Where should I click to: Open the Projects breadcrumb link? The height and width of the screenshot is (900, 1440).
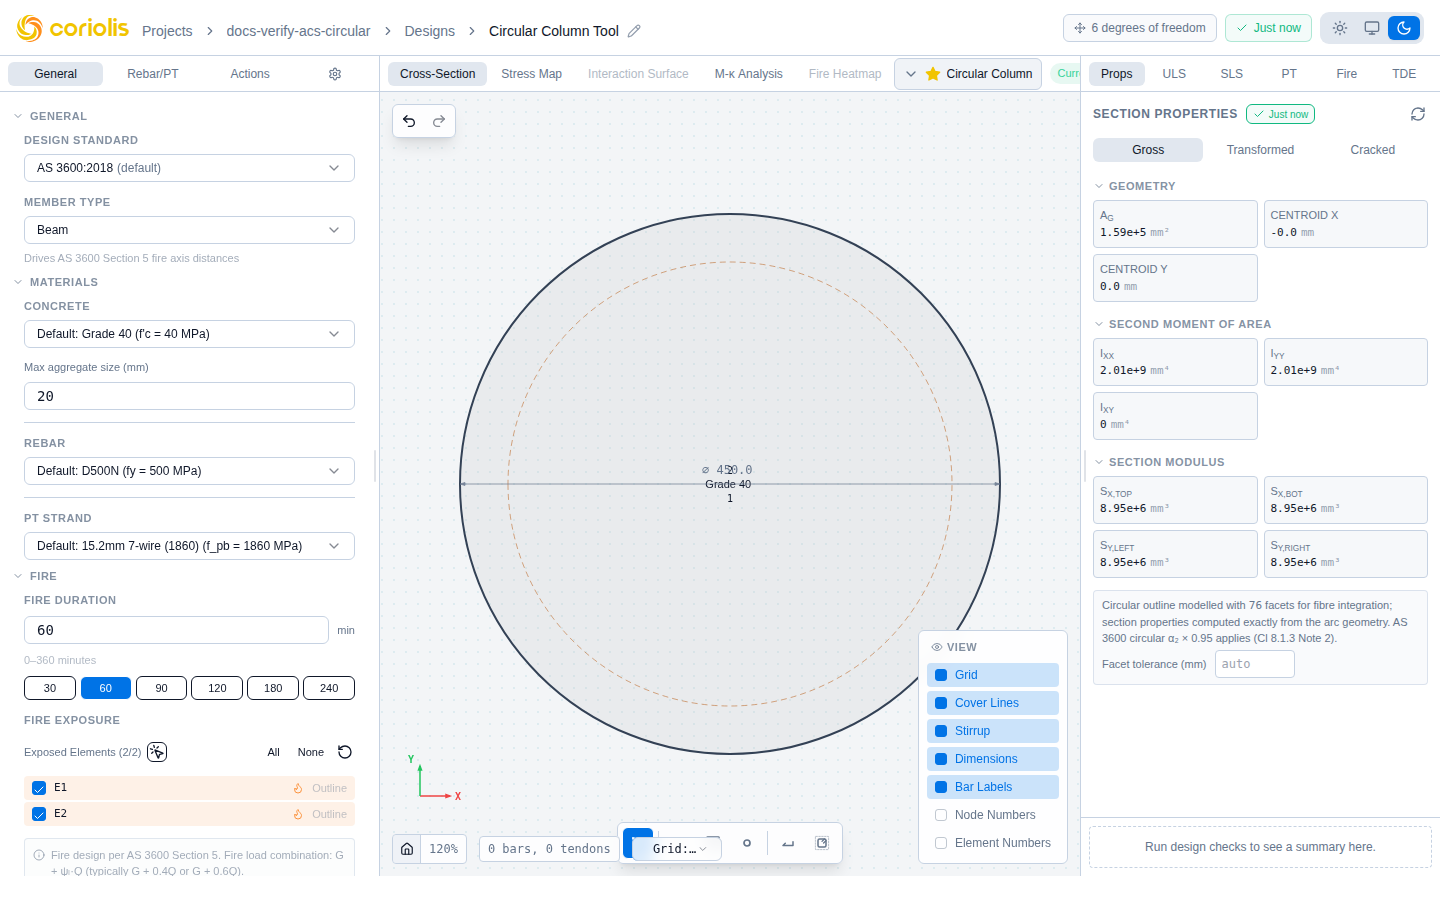[x=167, y=31]
